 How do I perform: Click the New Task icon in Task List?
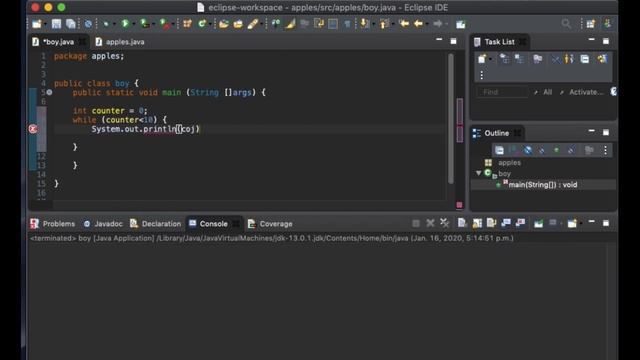482,59
